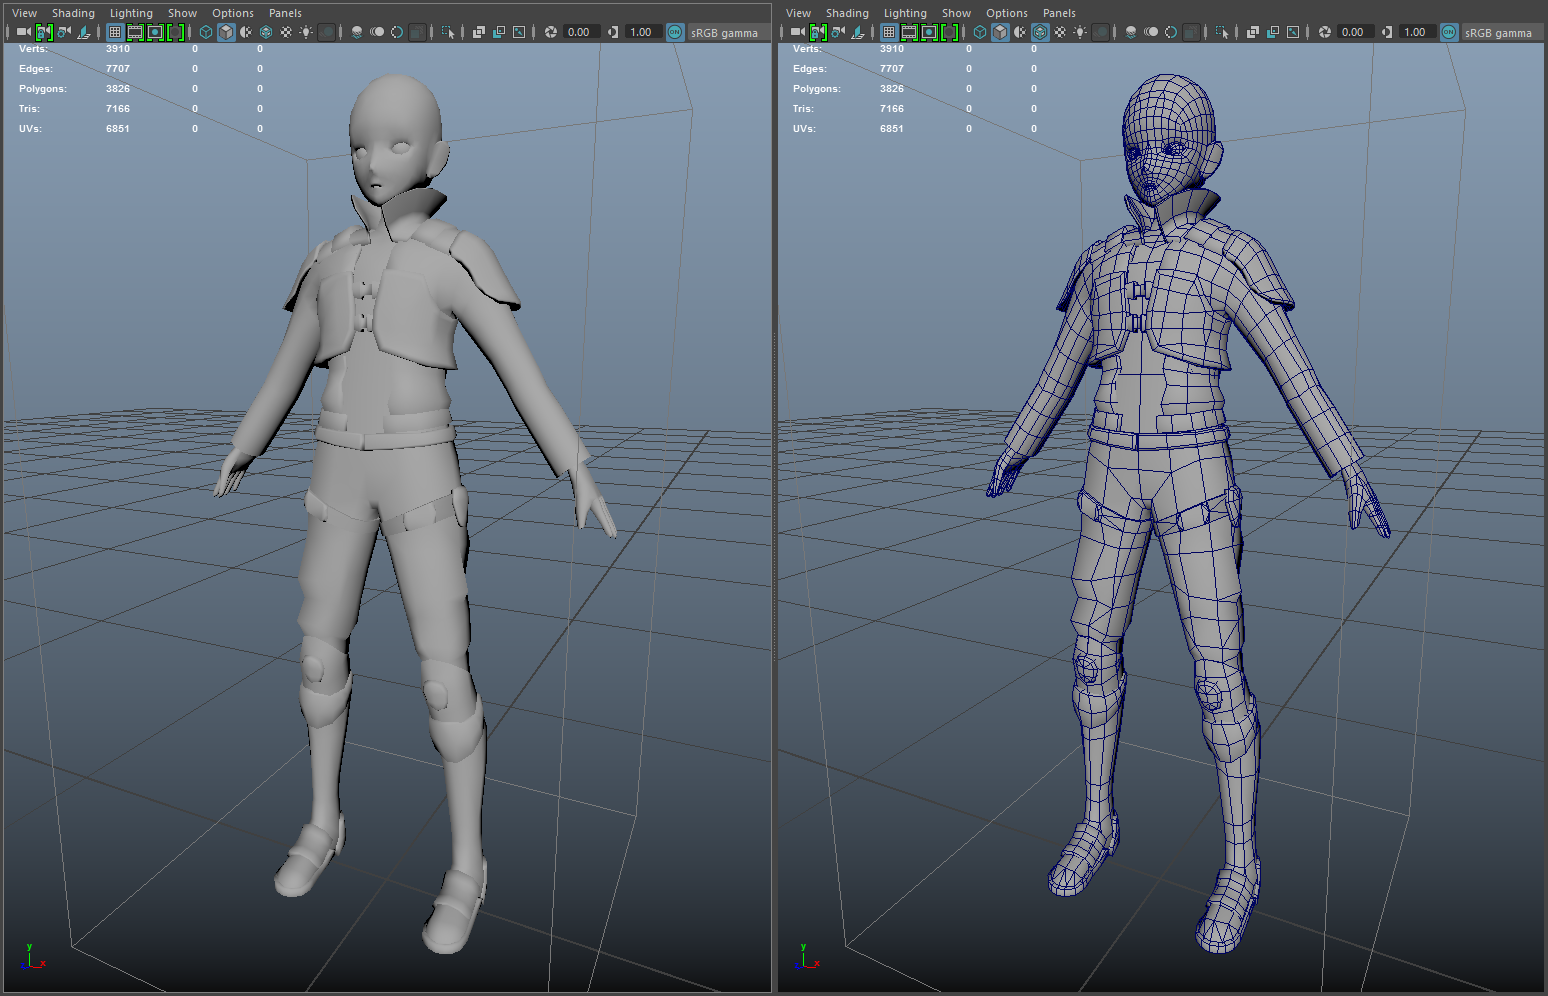1548x996 pixels.
Task: Toggle view transform ON button in left viewport
Action: click(x=675, y=32)
